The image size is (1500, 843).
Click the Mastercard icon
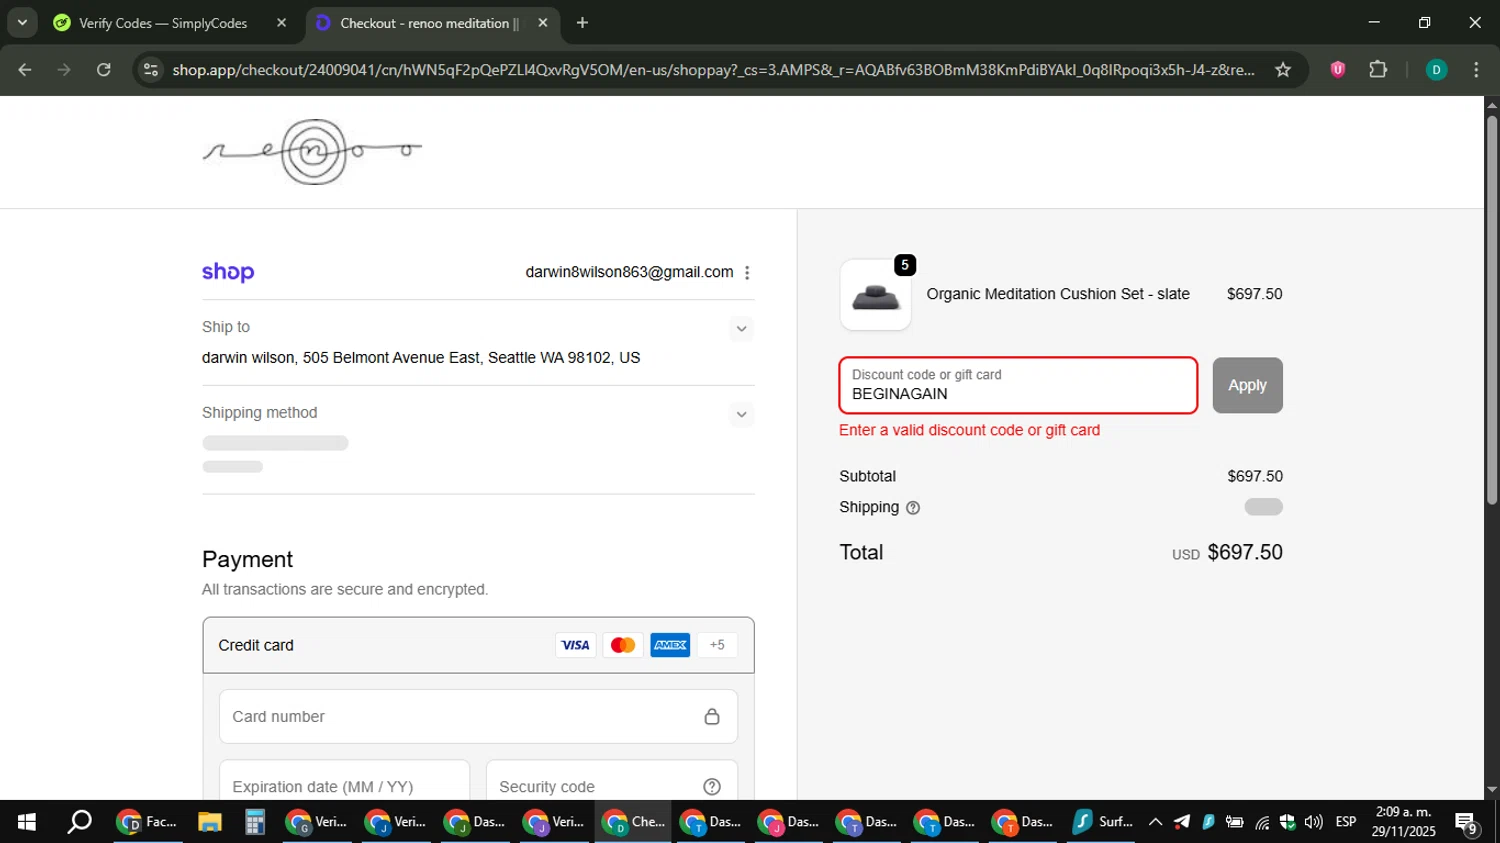click(x=623, y=645)
